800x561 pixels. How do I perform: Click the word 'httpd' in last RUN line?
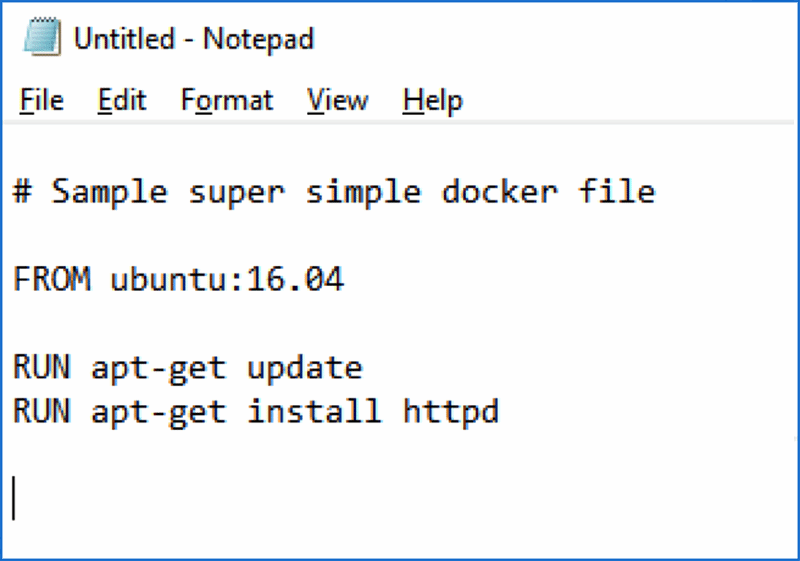coord(451,412)
